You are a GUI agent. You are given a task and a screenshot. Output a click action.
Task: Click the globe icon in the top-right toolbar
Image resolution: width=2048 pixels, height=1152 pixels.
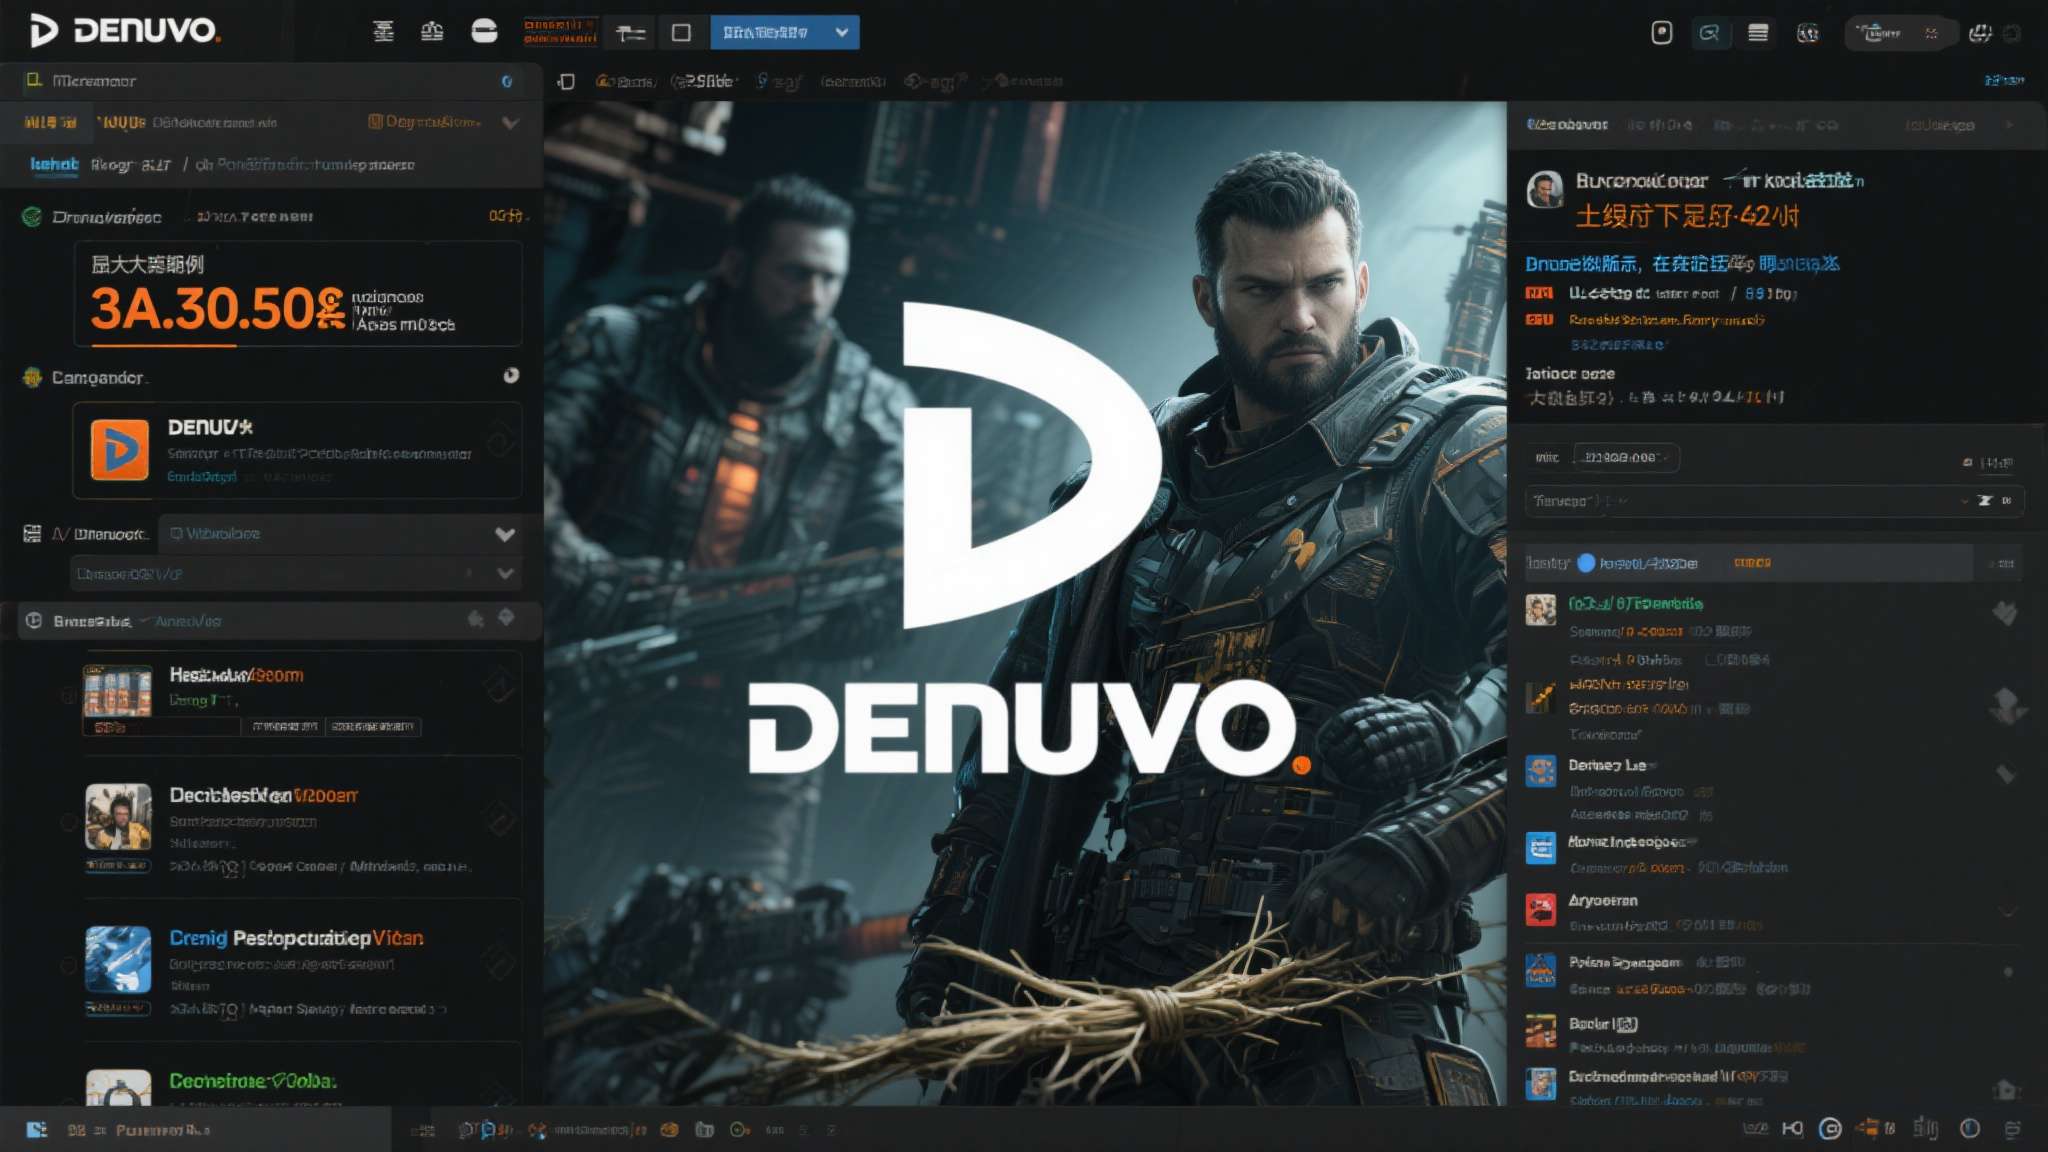pyautogui.click(x=1808, y=33)
